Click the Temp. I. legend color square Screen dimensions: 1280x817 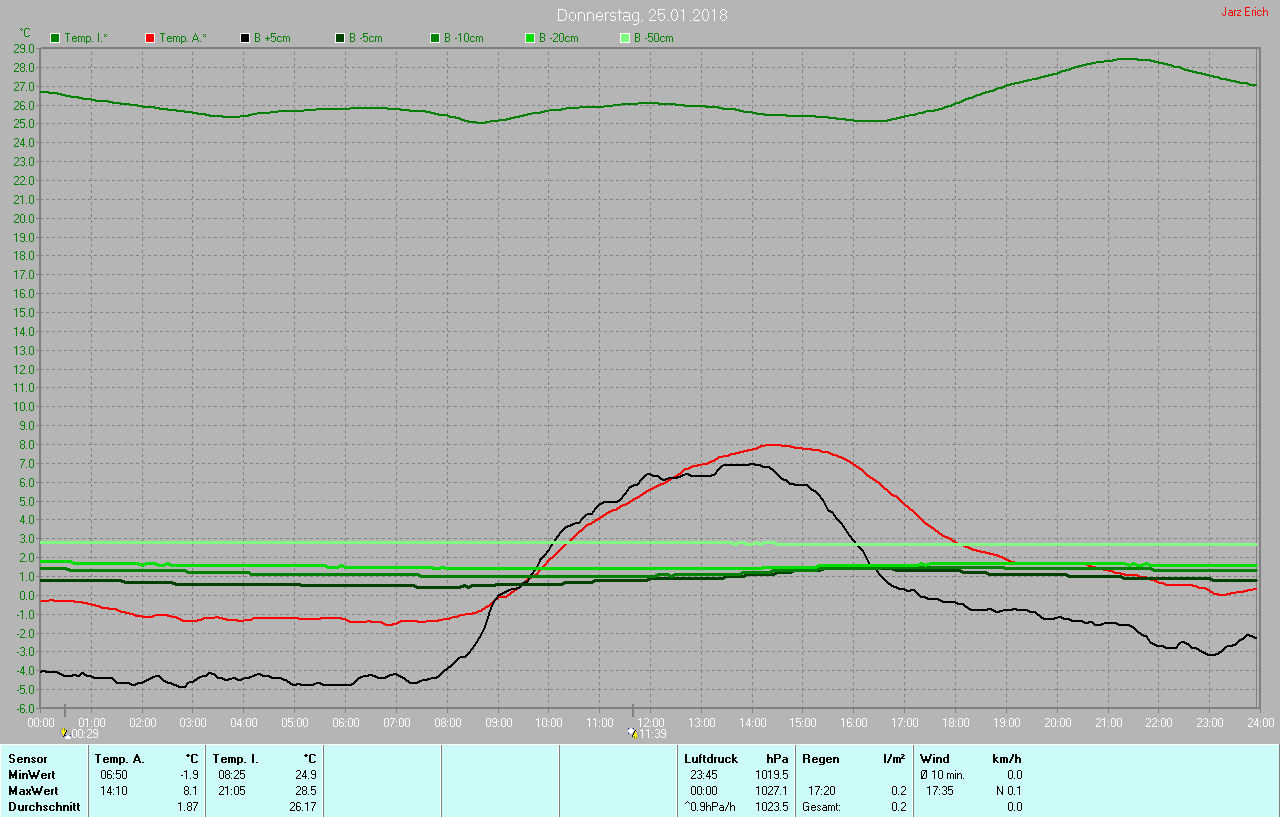click(x=55, y=38)
